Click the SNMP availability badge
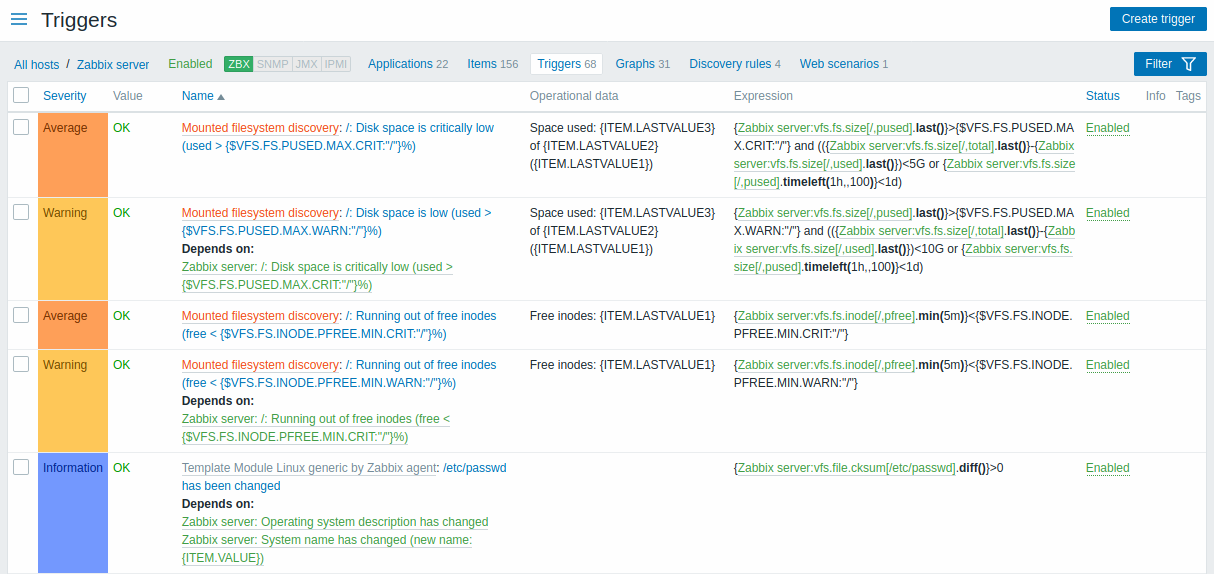 (272, 64)
